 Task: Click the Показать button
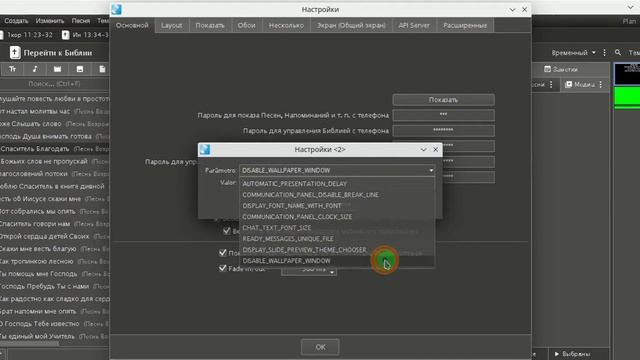click(443, 100)
